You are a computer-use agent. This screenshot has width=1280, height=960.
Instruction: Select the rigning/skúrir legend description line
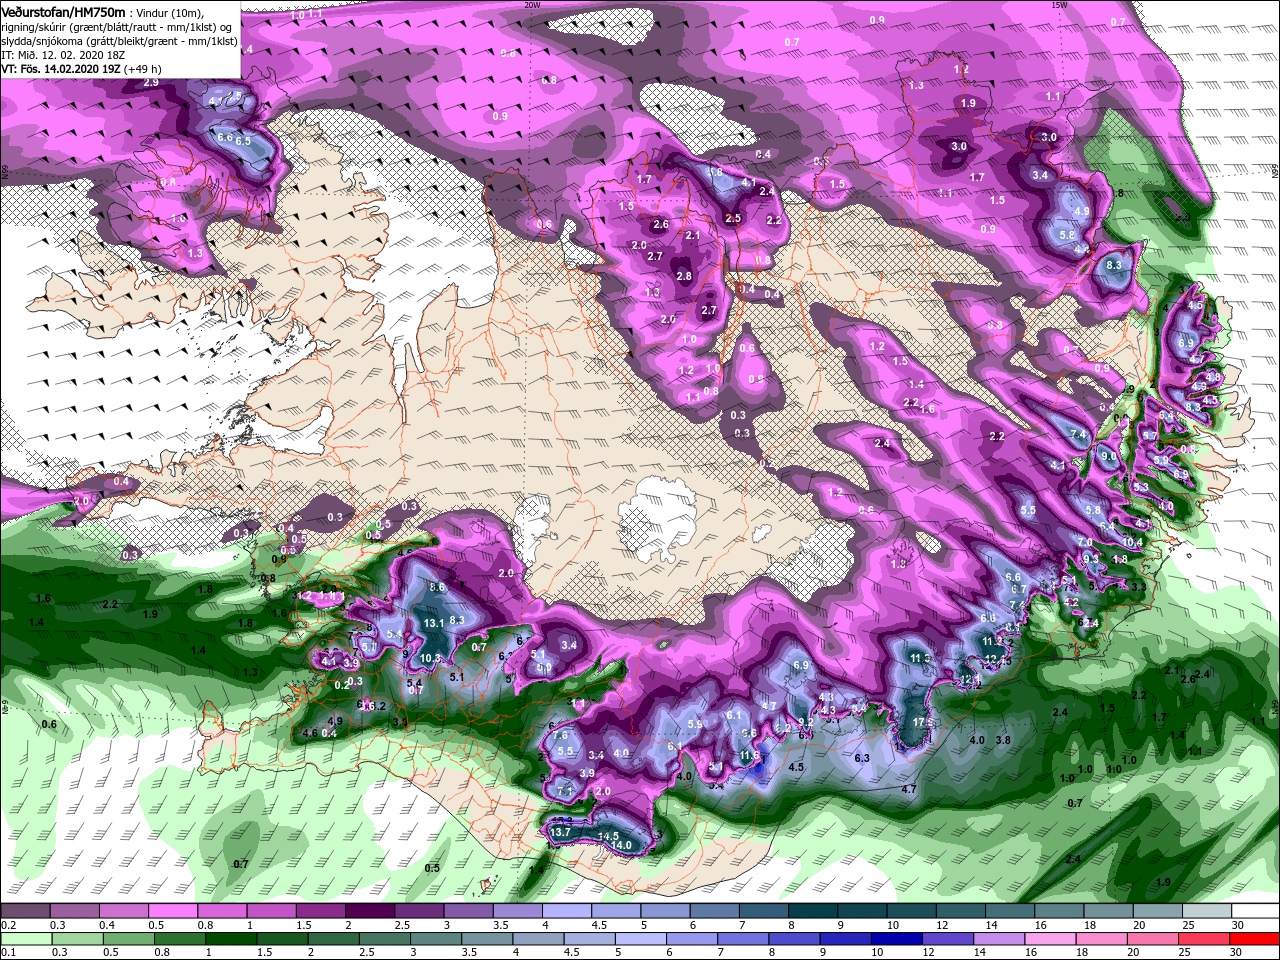tap(116, 26)
